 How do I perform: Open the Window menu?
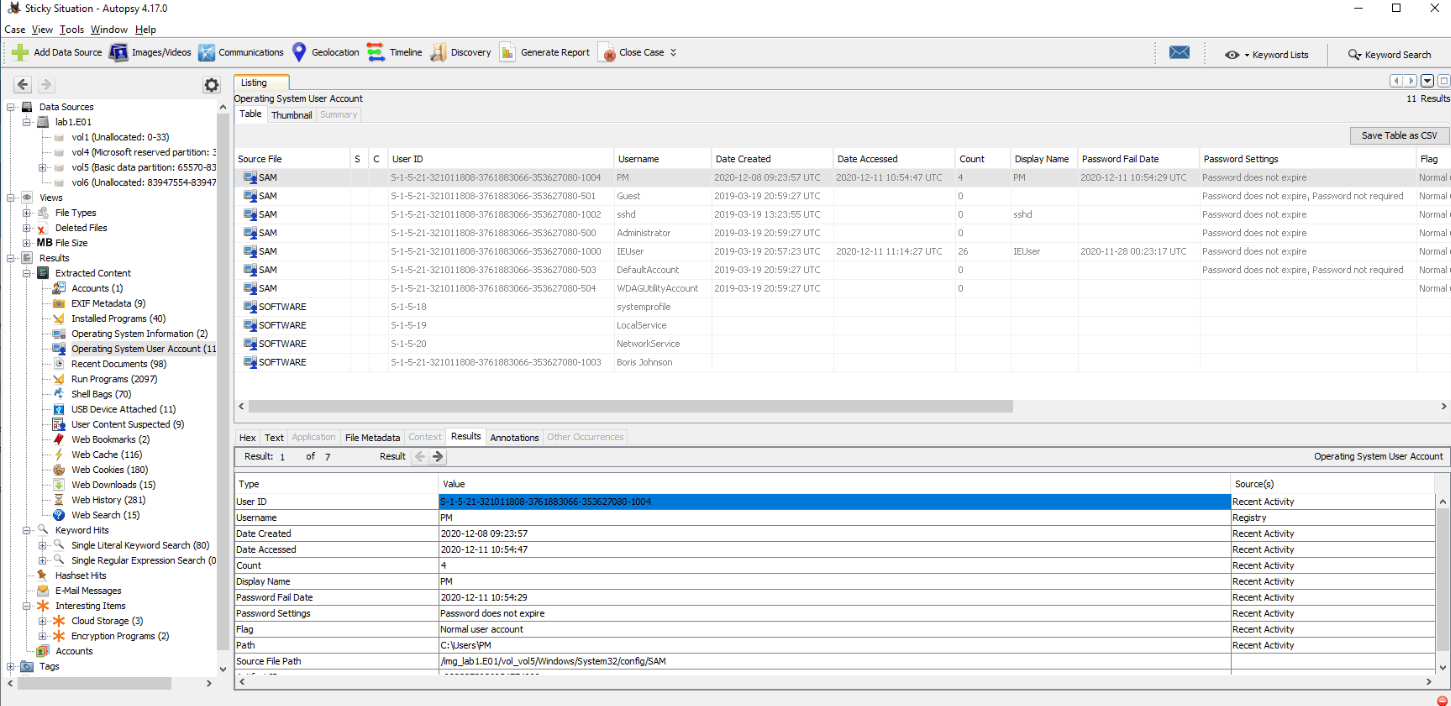(x=109, y=30)
